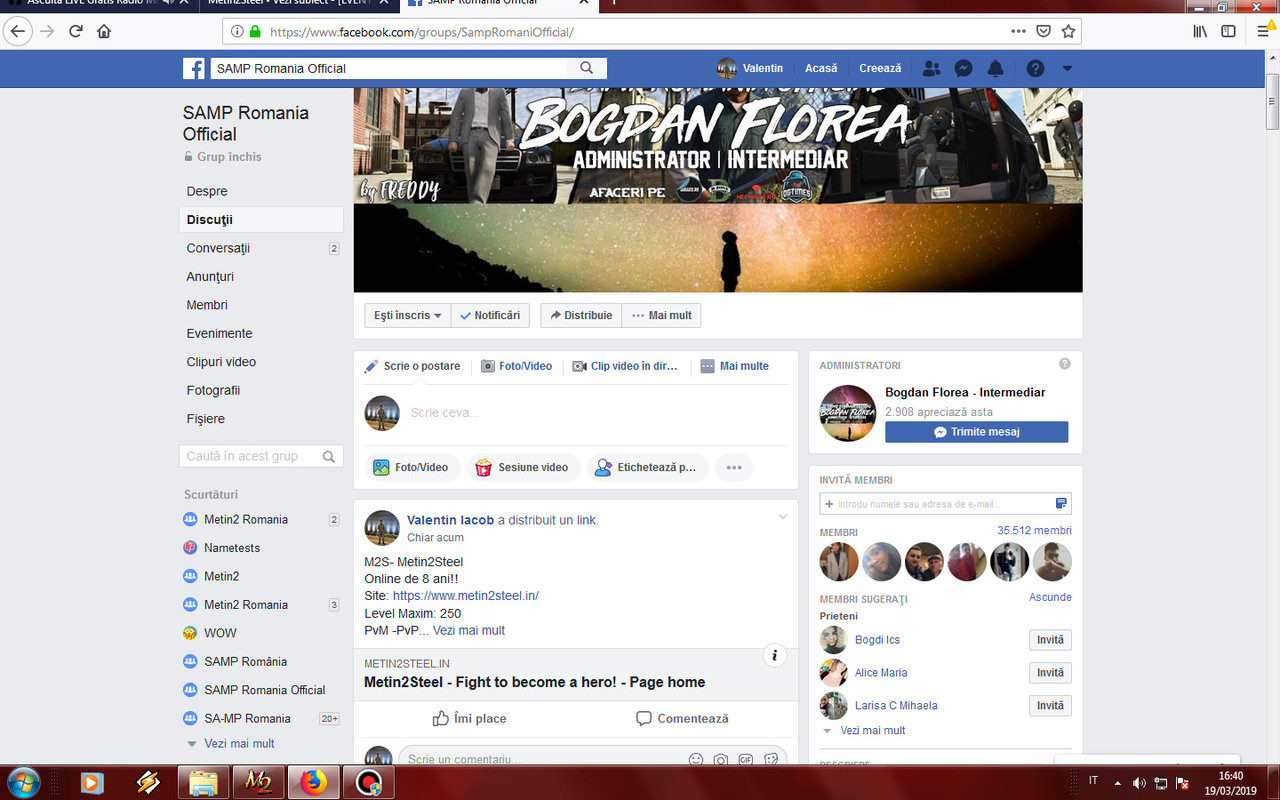Select the Foto/Video composer tab
Viewport: 1280px width, 800px height.
tap(516, 366)
